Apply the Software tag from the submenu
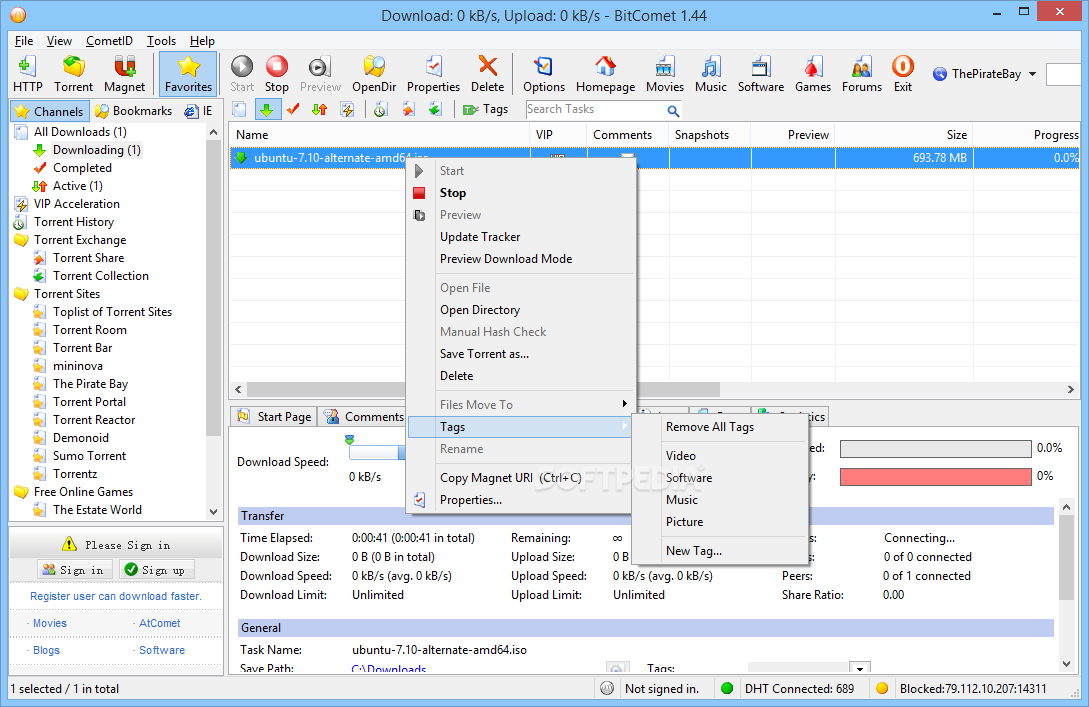The height and width of the screenshot is (707, 1089). tap(720, 478)
